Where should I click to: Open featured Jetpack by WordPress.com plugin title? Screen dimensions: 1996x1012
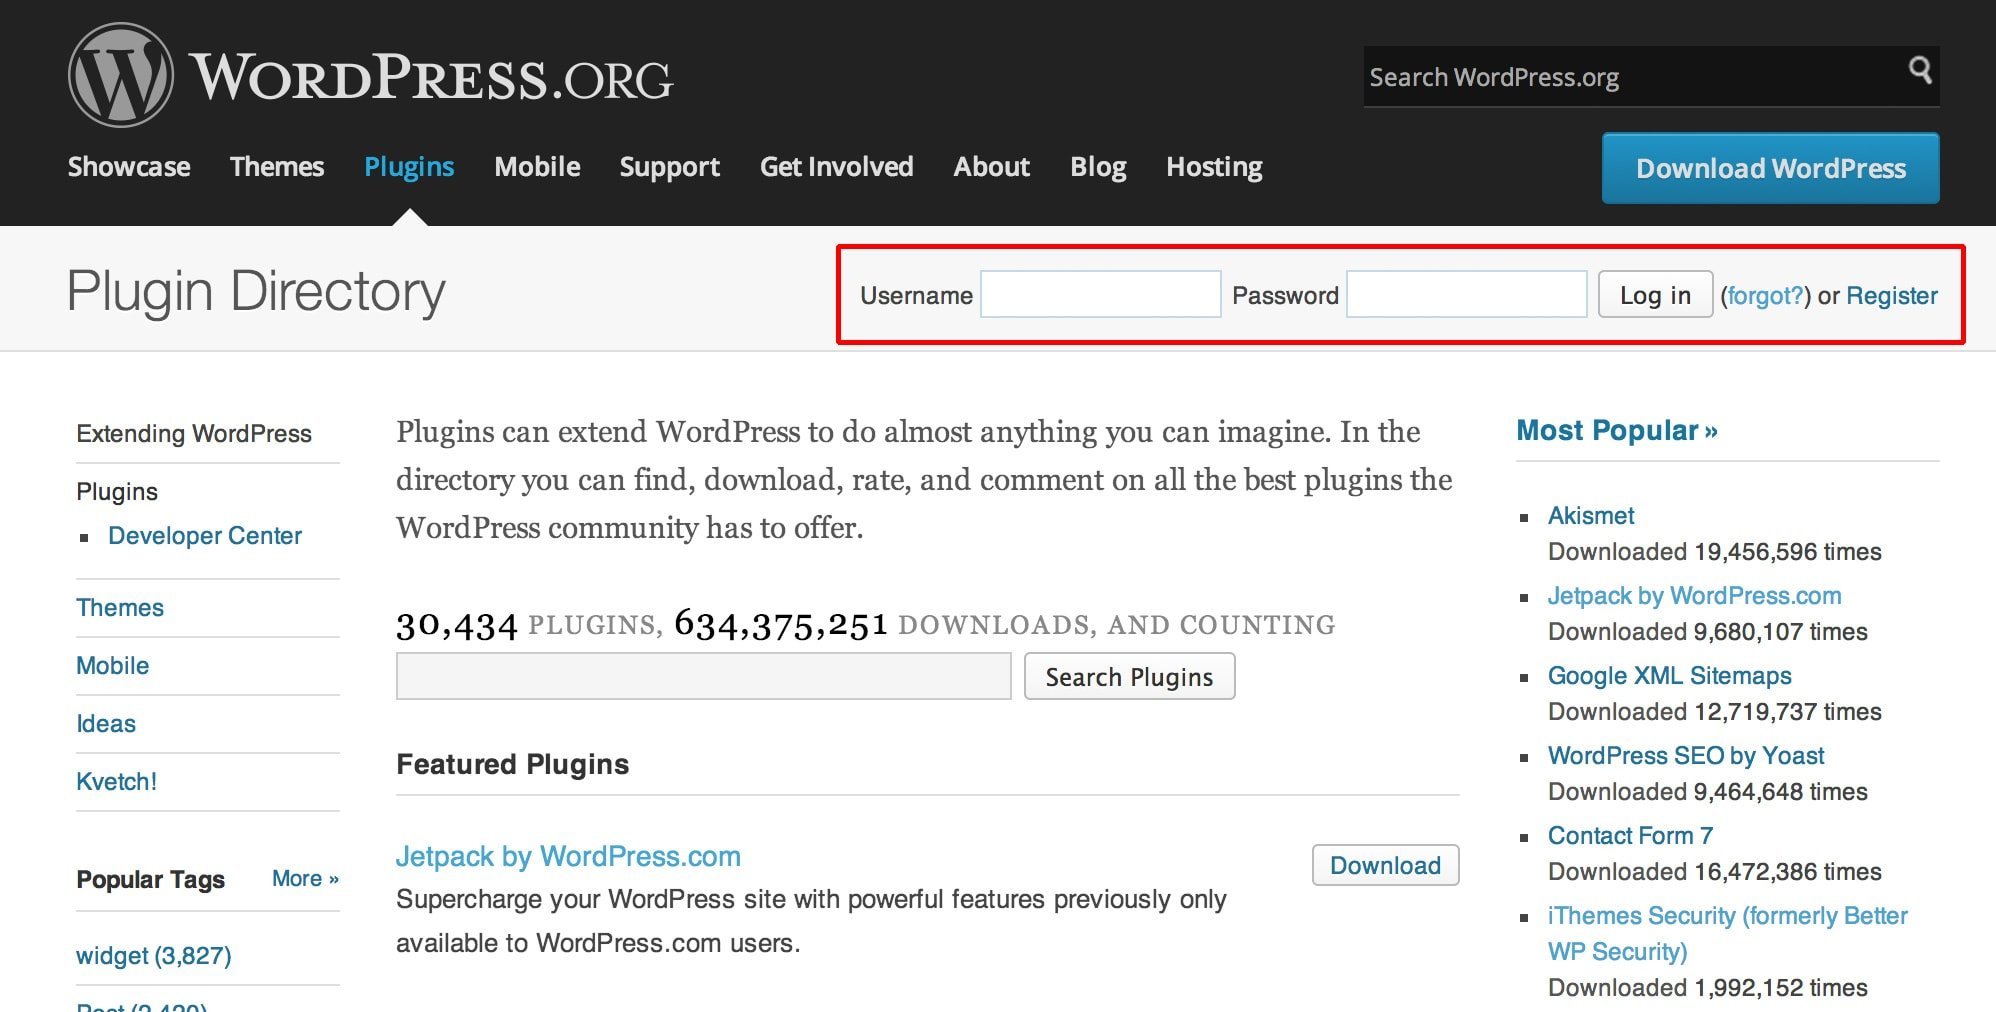pyautogui.click(x=568, y=857)
